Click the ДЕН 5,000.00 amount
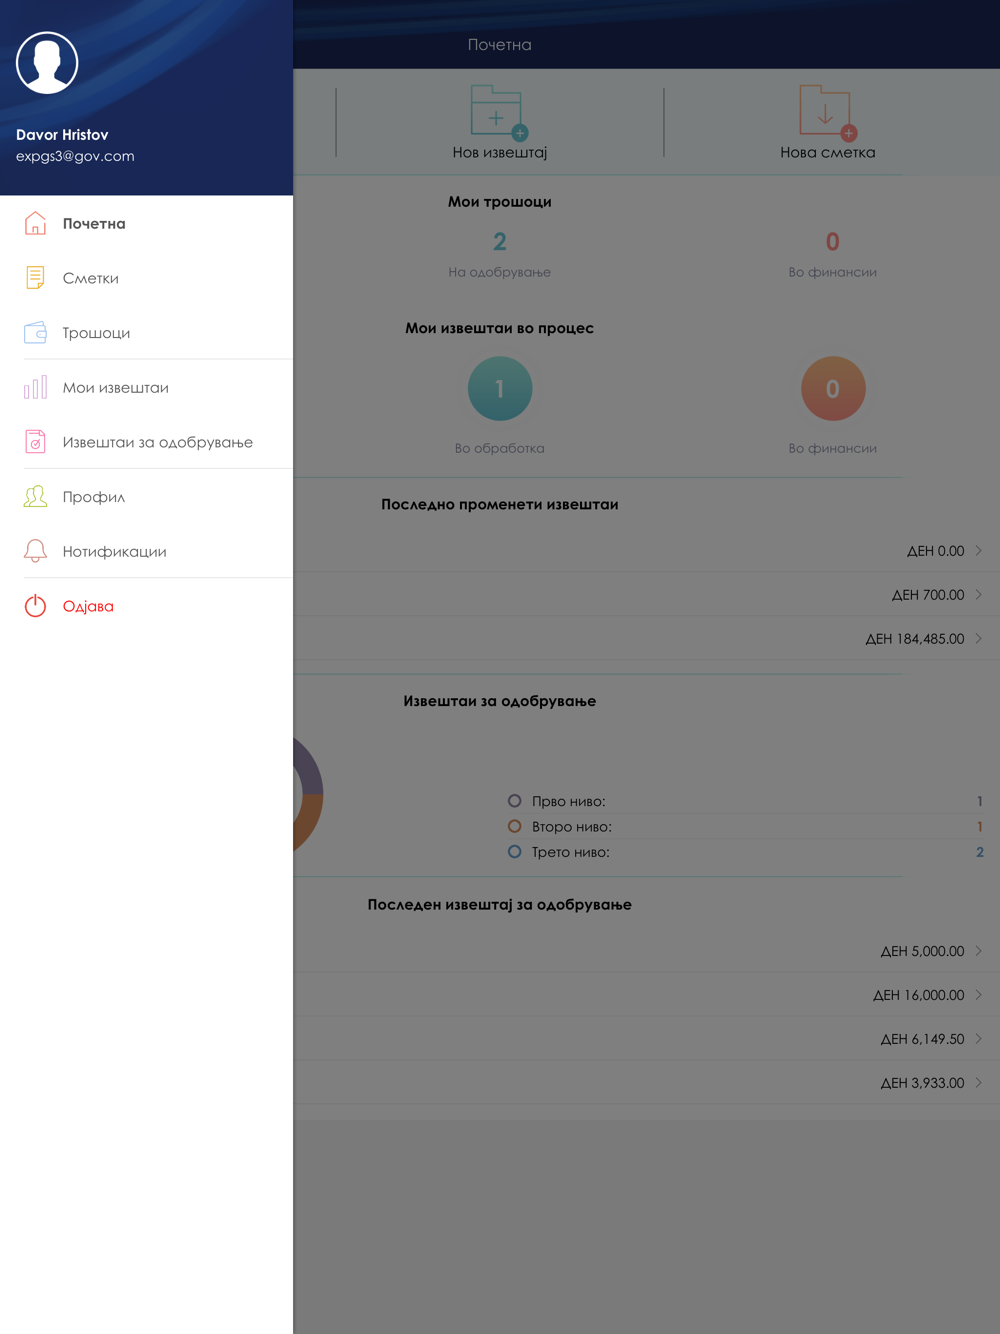Screen dimensions: 1000x1334 (x=922, y=951)
